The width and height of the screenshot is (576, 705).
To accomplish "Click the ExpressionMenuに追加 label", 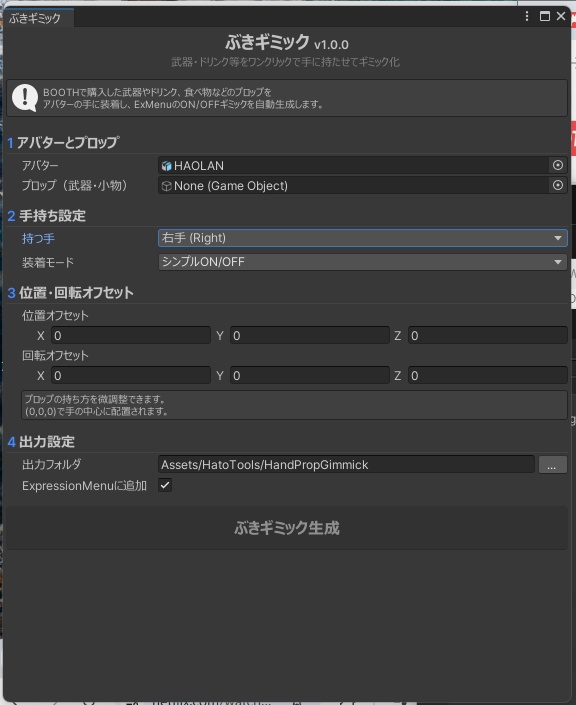I will [x=85, y=486].
